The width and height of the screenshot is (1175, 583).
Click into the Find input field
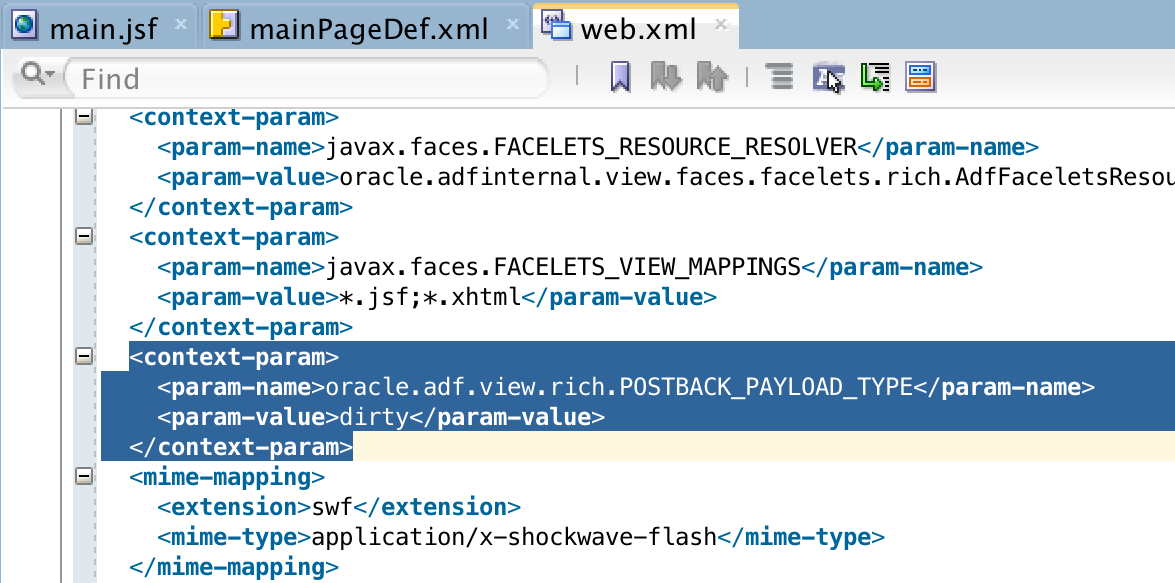pyautogui.click(x=306, y=78)
